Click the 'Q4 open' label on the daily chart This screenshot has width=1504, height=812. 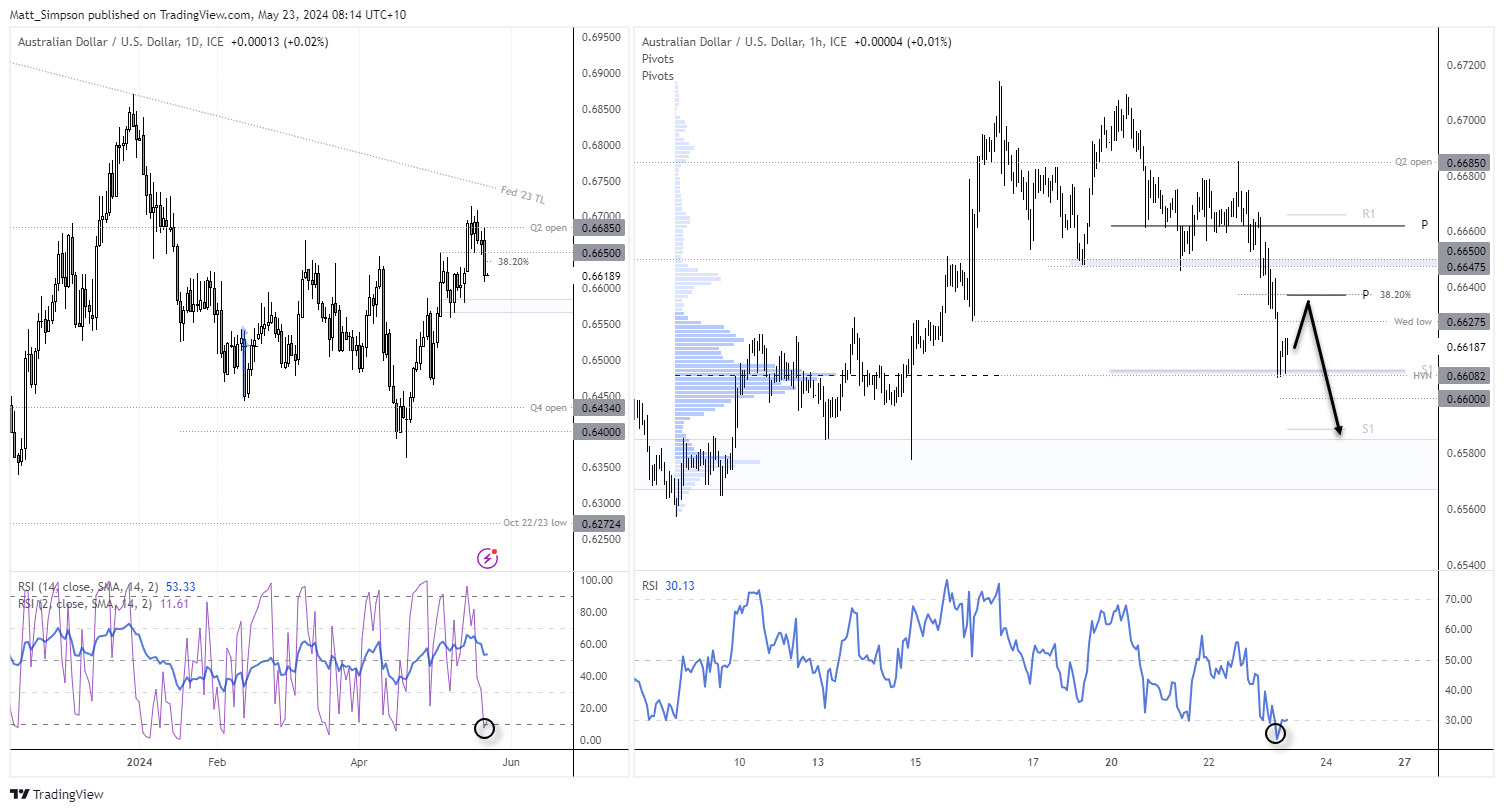[x=549, y=408]
